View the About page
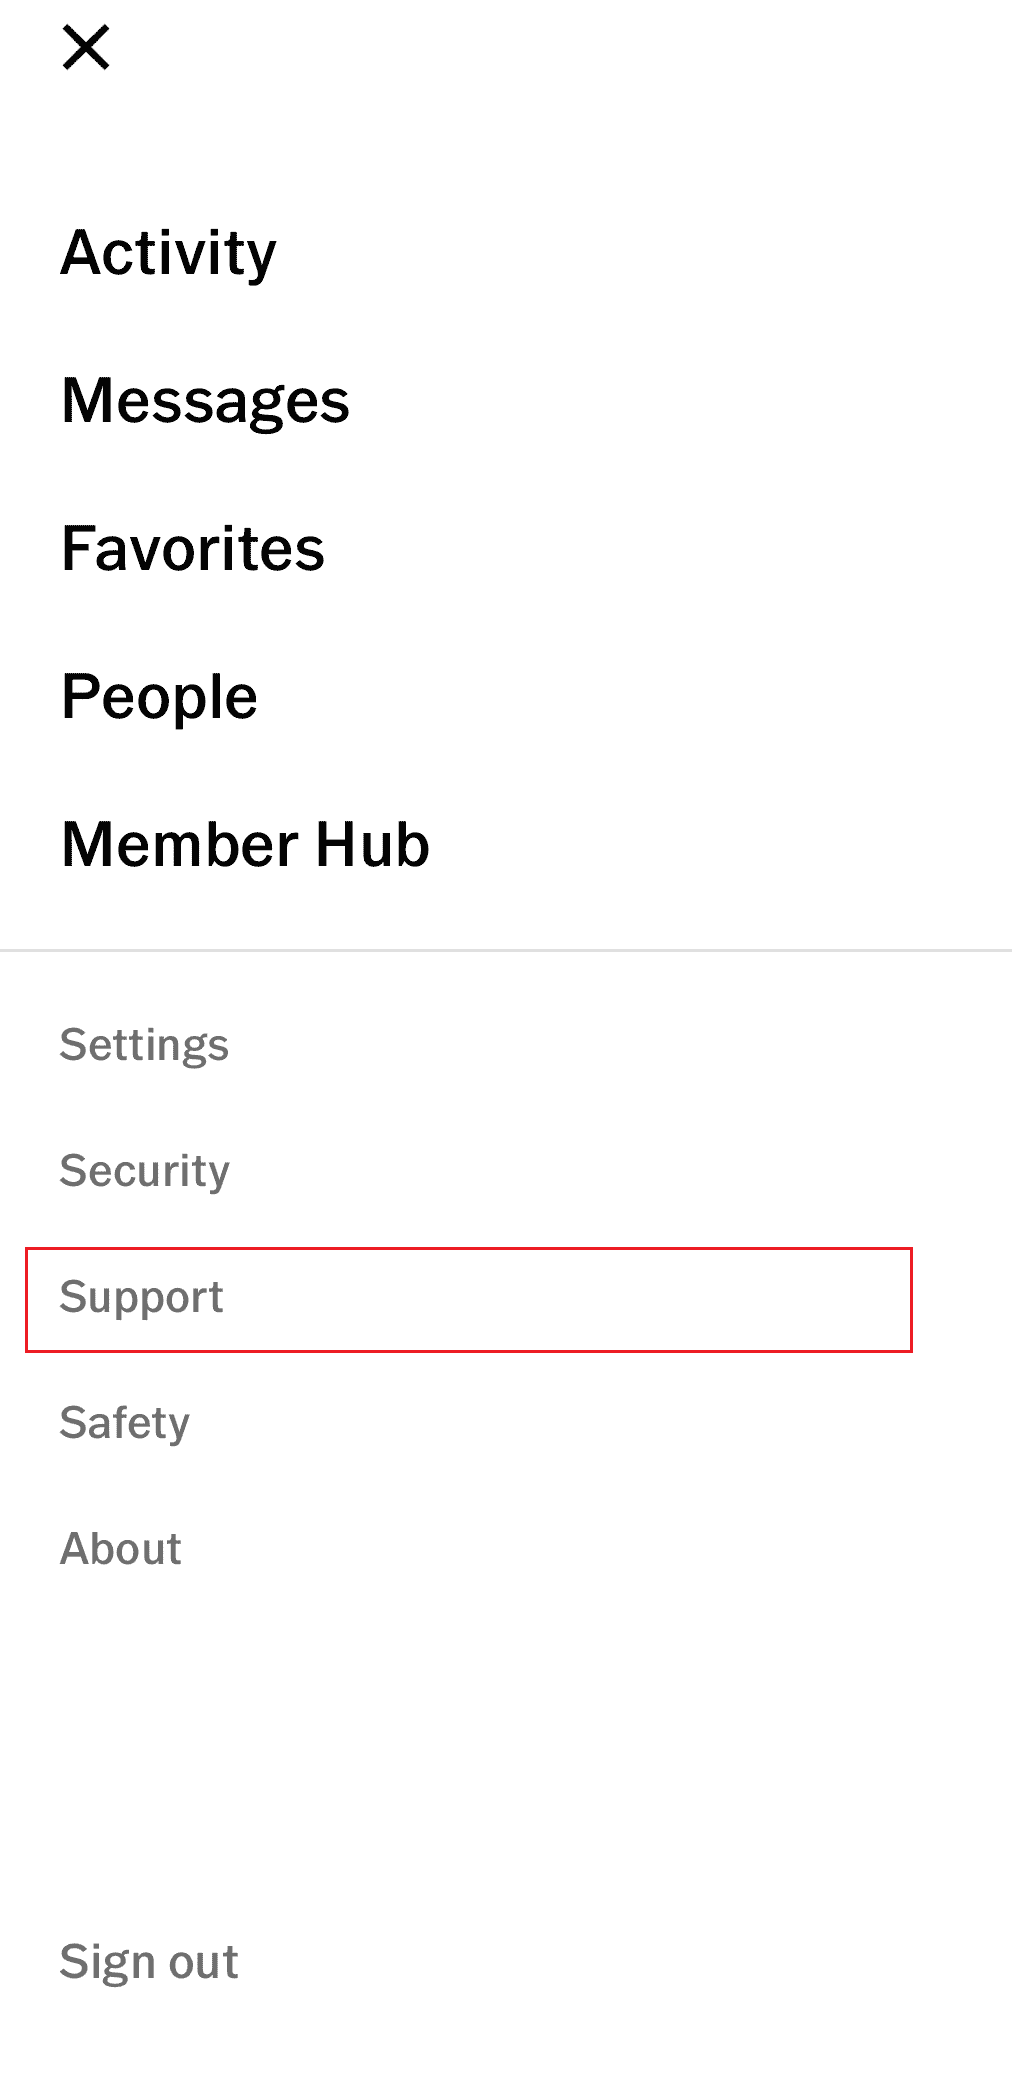The width and height of the screenshot is (1012, 2073). pyautogui.click(x=120, y=1549)
